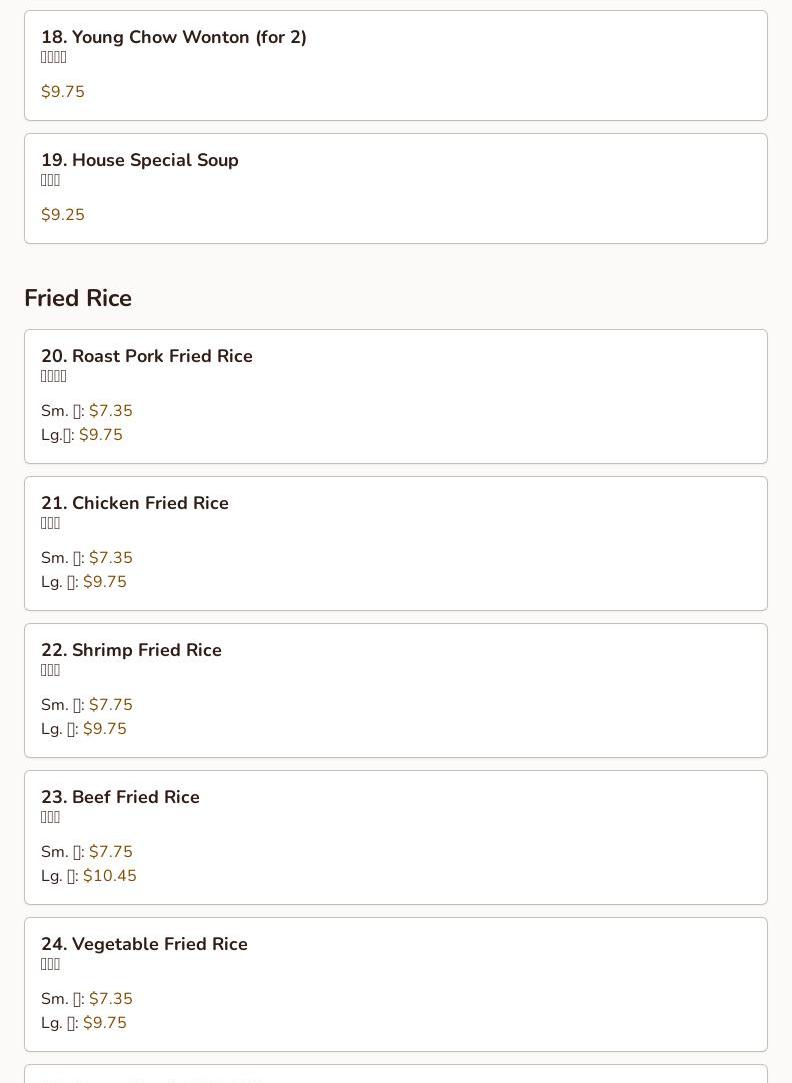Choose small Roast Pork Fried Rice at $7.35
This screenshot has width=792, height=1083.
[110, 411]
